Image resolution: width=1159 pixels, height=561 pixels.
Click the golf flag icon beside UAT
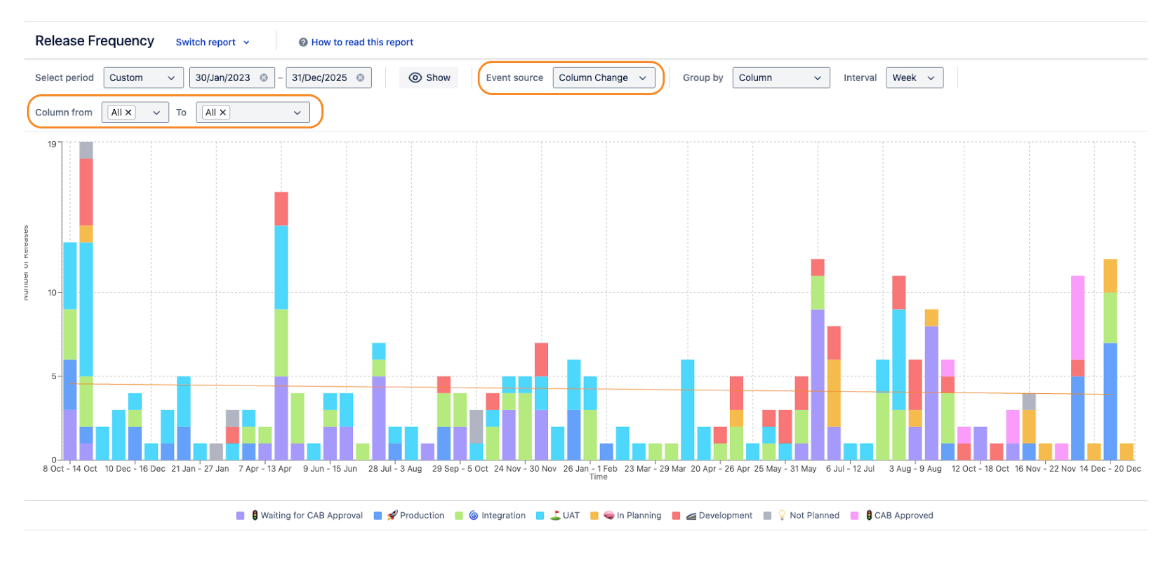pyautogui.click(x=554, y=515)
